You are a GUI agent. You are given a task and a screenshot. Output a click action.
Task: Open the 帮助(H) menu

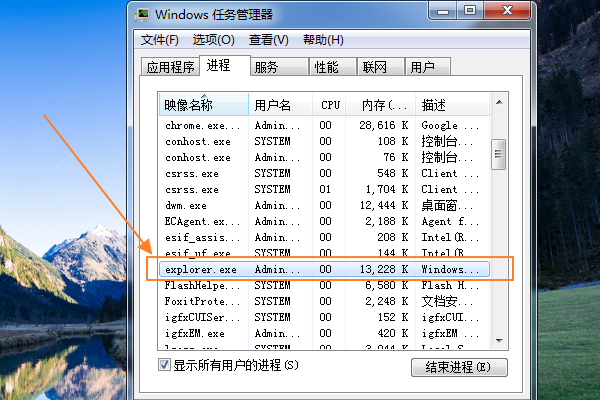coord(323,39)
